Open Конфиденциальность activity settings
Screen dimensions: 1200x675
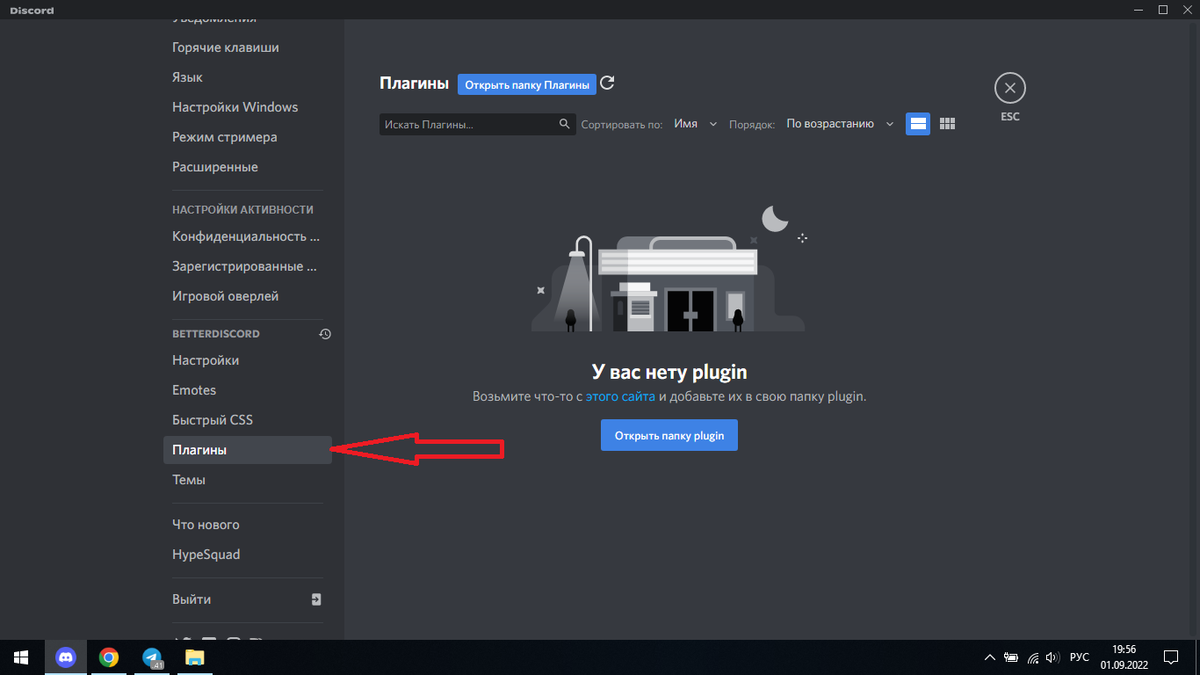pyautogui.click(x=247, y=237)
